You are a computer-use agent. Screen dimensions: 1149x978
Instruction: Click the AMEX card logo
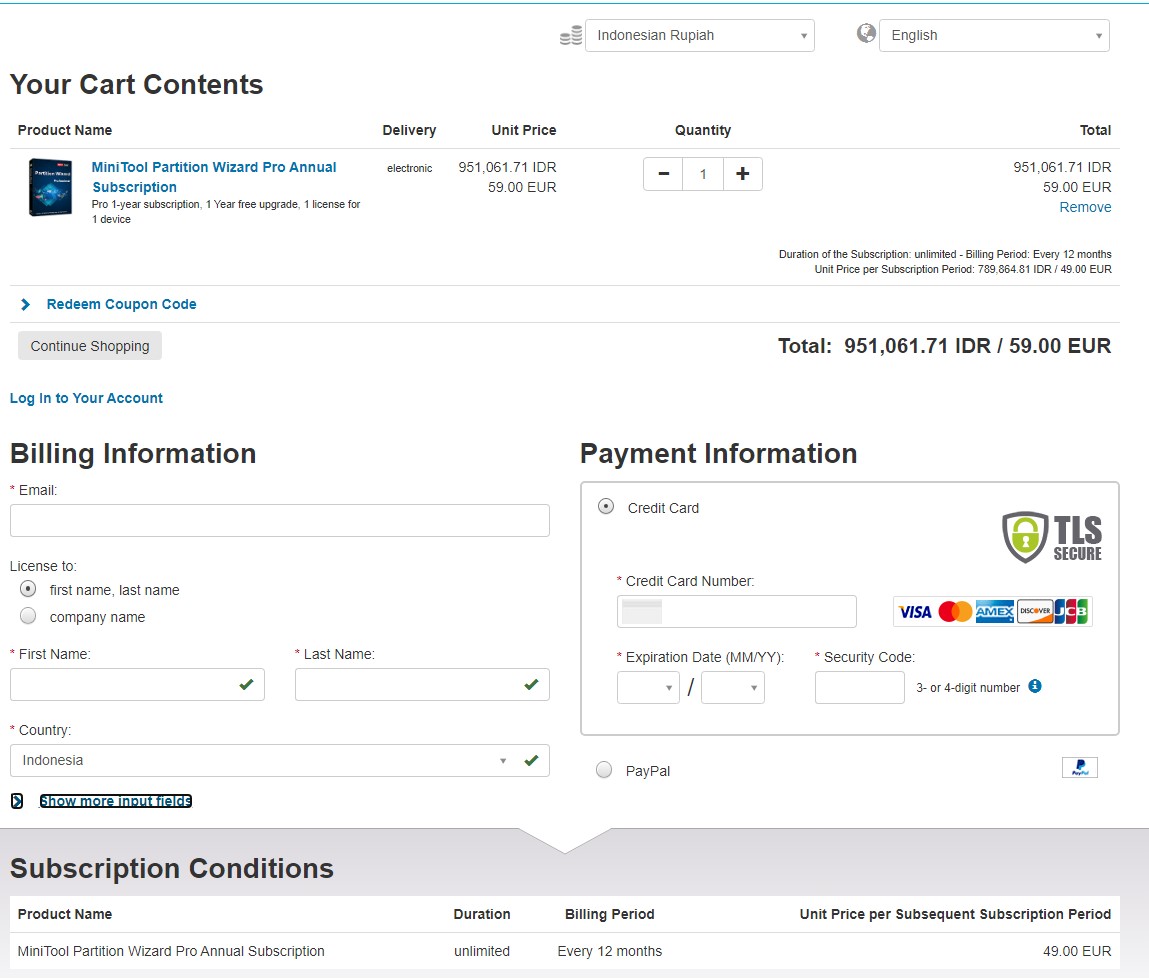point(994,612)
